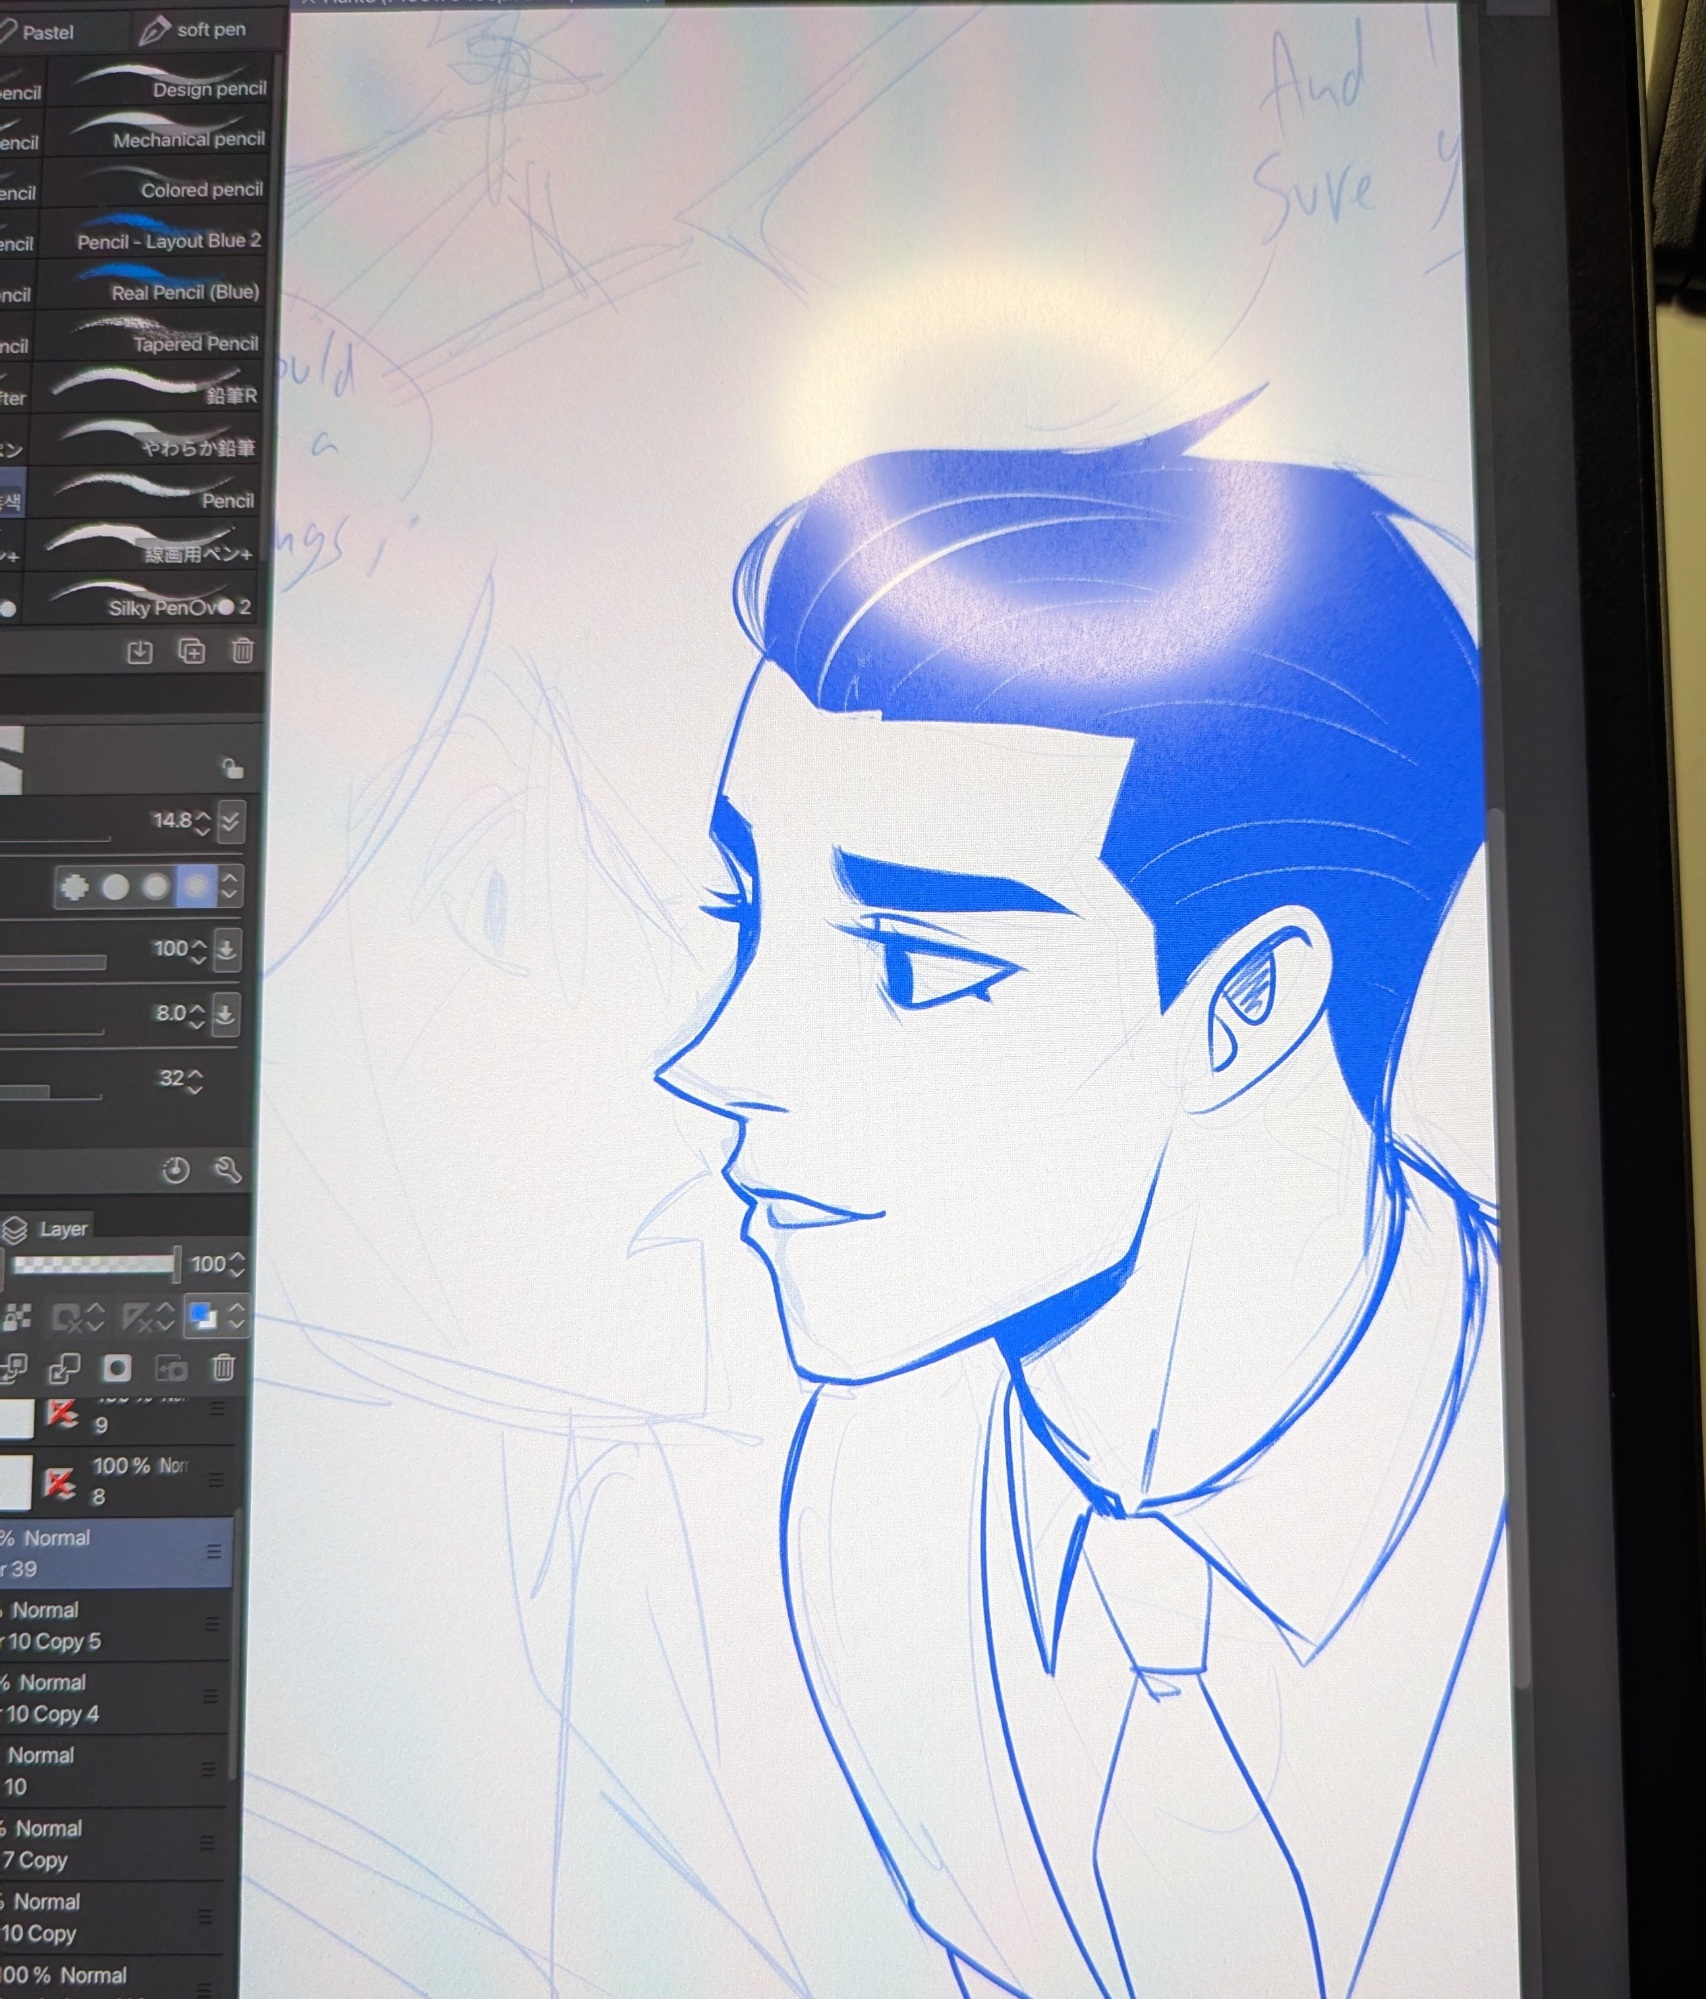Reset tool settings to default icon

click(176, 1169)
